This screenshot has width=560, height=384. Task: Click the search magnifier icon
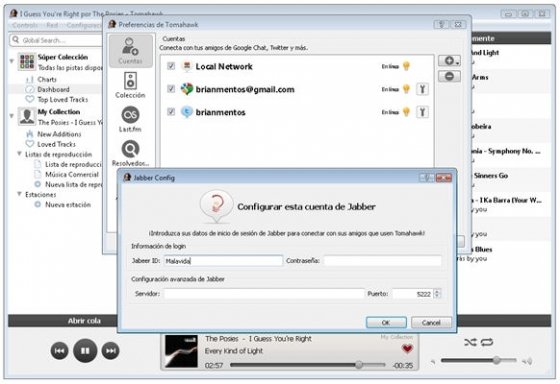[16, 40]
